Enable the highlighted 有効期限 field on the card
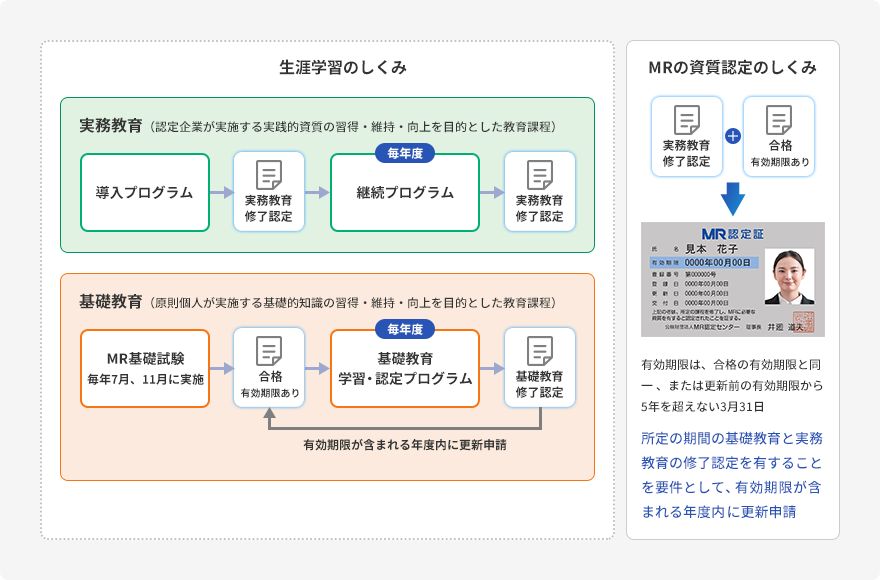880x580 pixels. coord(703,262)
